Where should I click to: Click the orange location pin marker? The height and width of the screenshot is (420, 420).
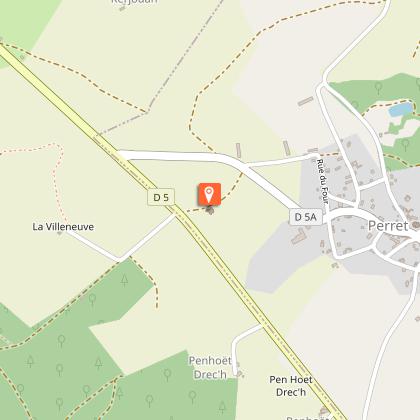coord(210,194)
